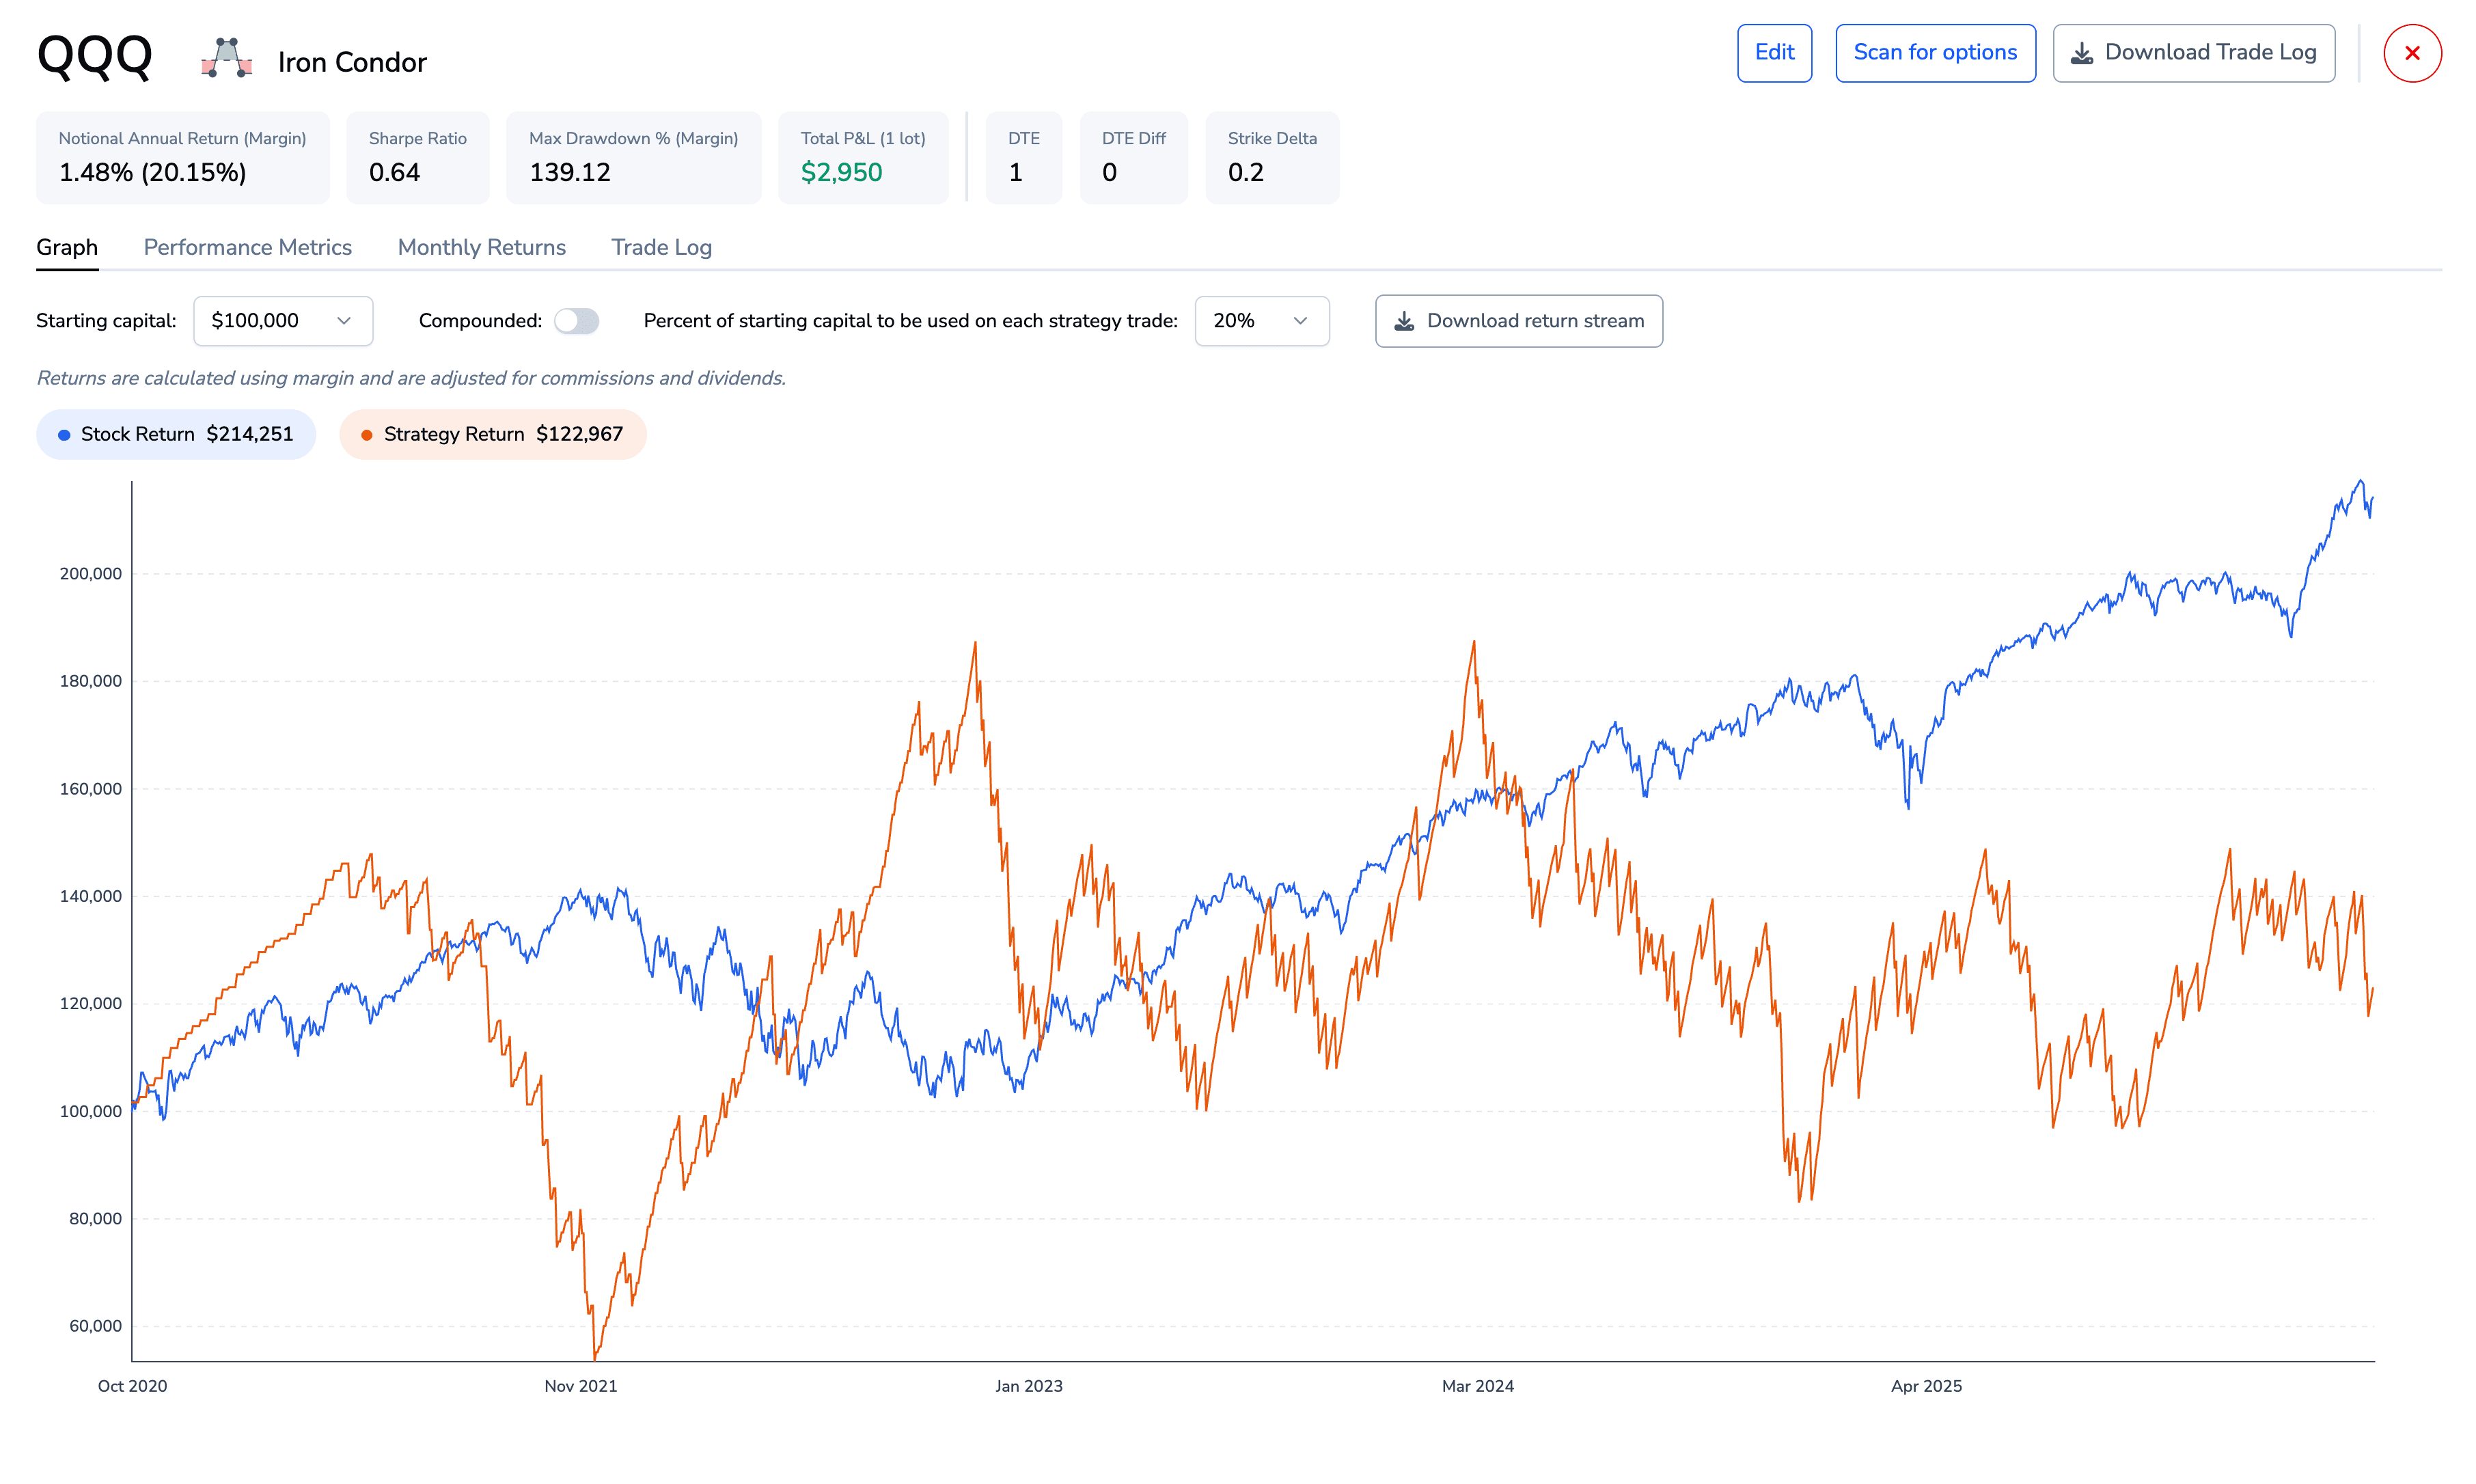Click the Notional Annual Return card
Image resolution: width=2476 pixels, height=1484 pixels.
[182, 158]
